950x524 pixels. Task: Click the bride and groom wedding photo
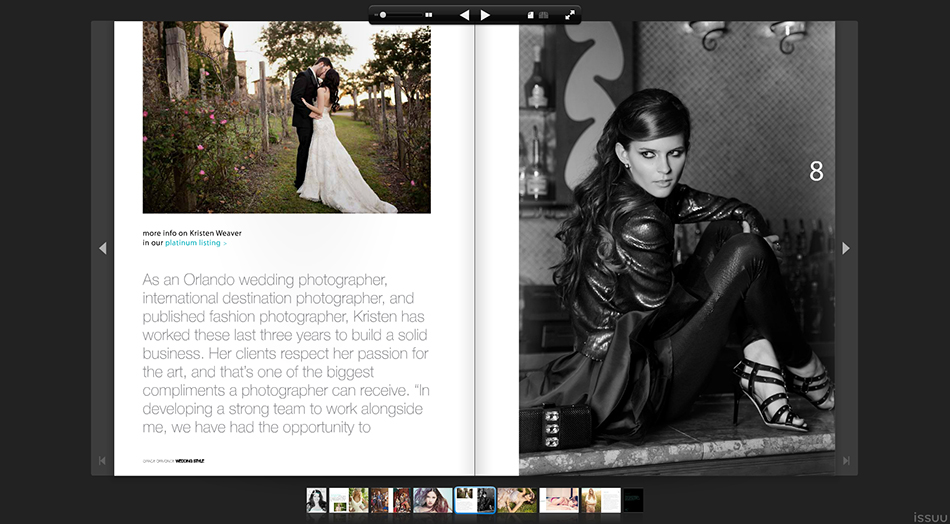click(x=286, y=118)
